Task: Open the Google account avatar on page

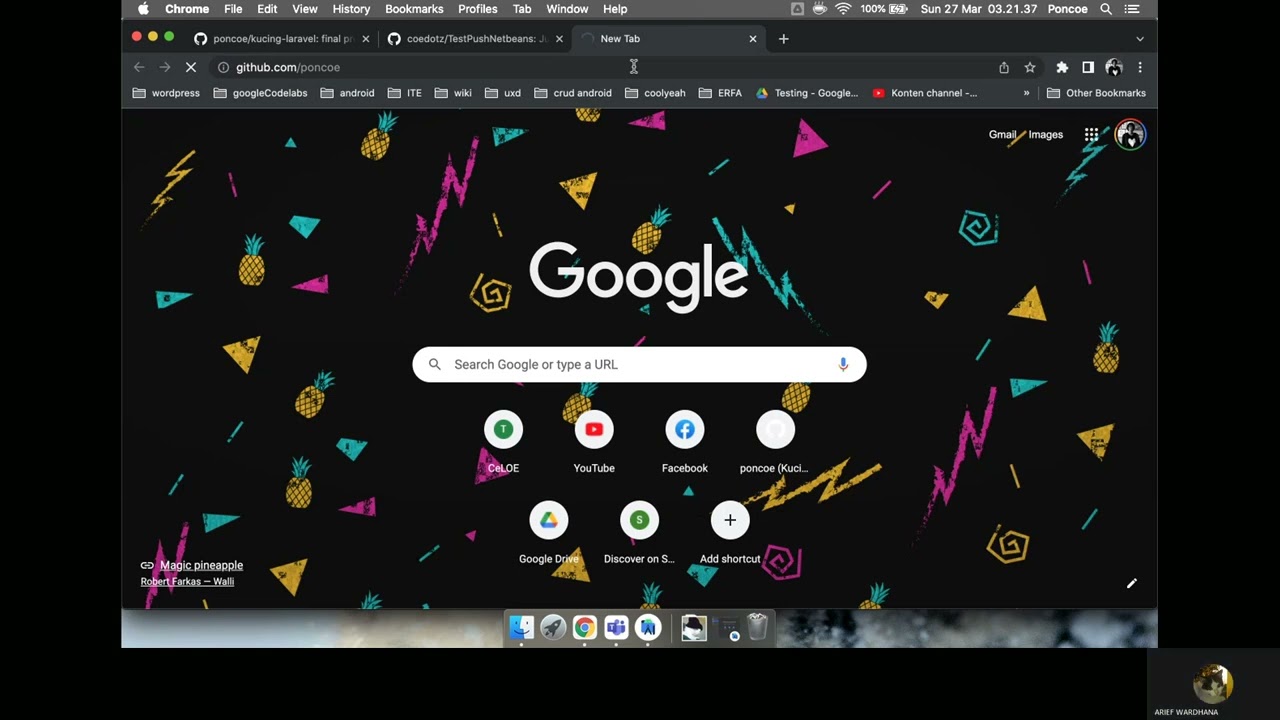Action: [1130, 135]
